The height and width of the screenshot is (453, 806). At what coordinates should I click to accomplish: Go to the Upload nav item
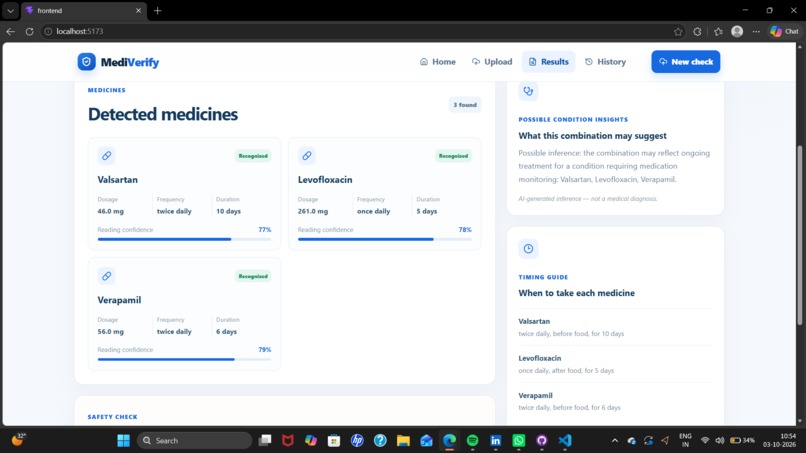point(492,62)
